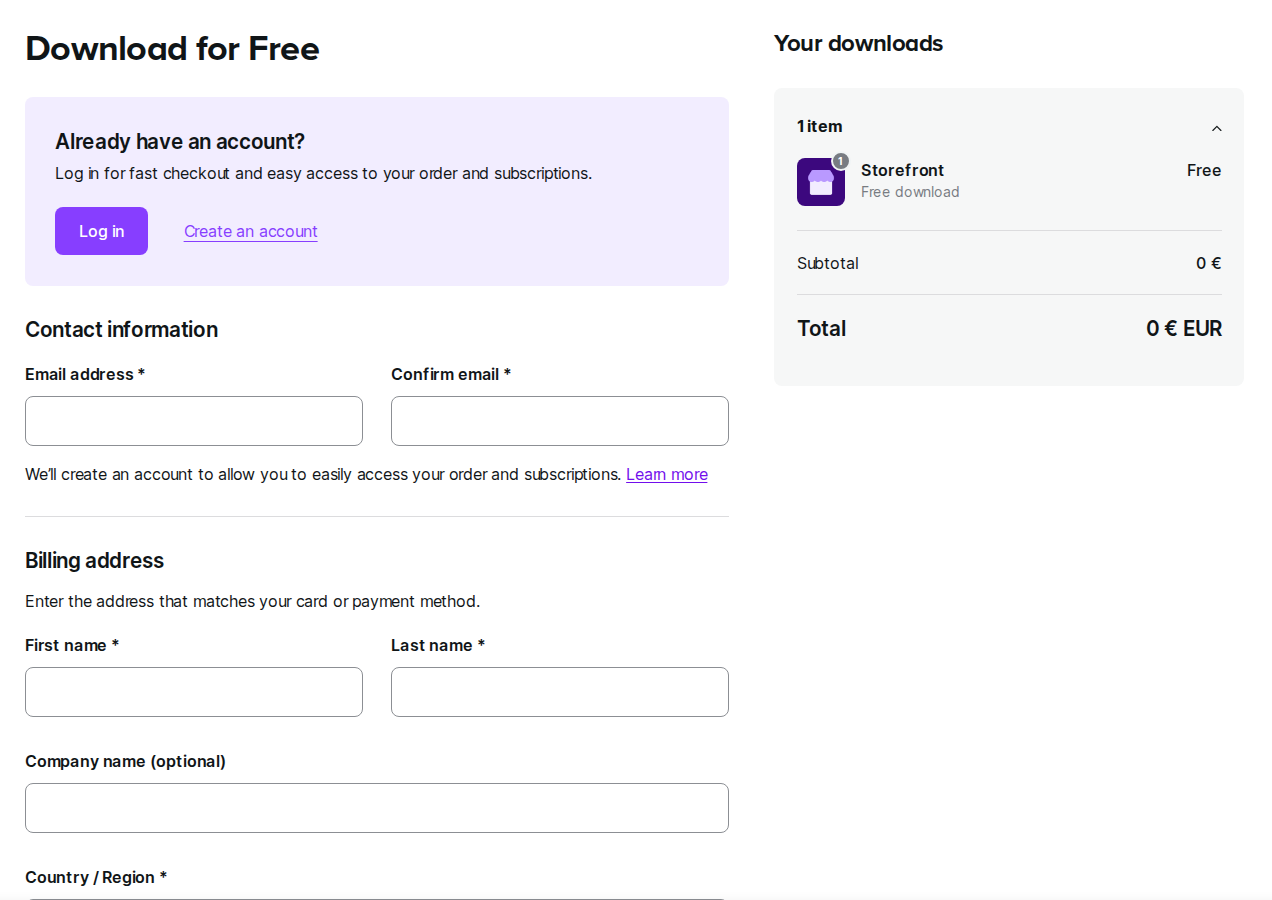Collapse the 1 item order summary chevron
This screenshot has width=1272, height=900.
point(1216,128)
